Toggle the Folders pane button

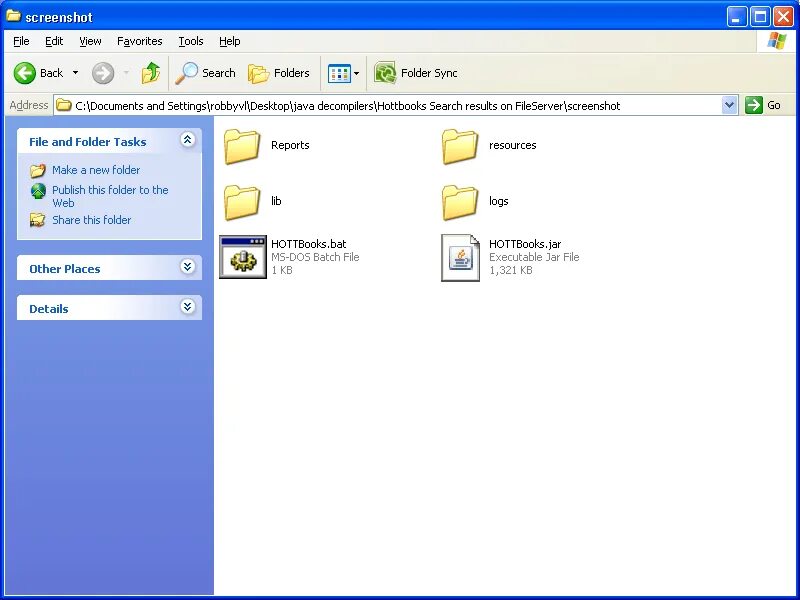click(279, 73)
